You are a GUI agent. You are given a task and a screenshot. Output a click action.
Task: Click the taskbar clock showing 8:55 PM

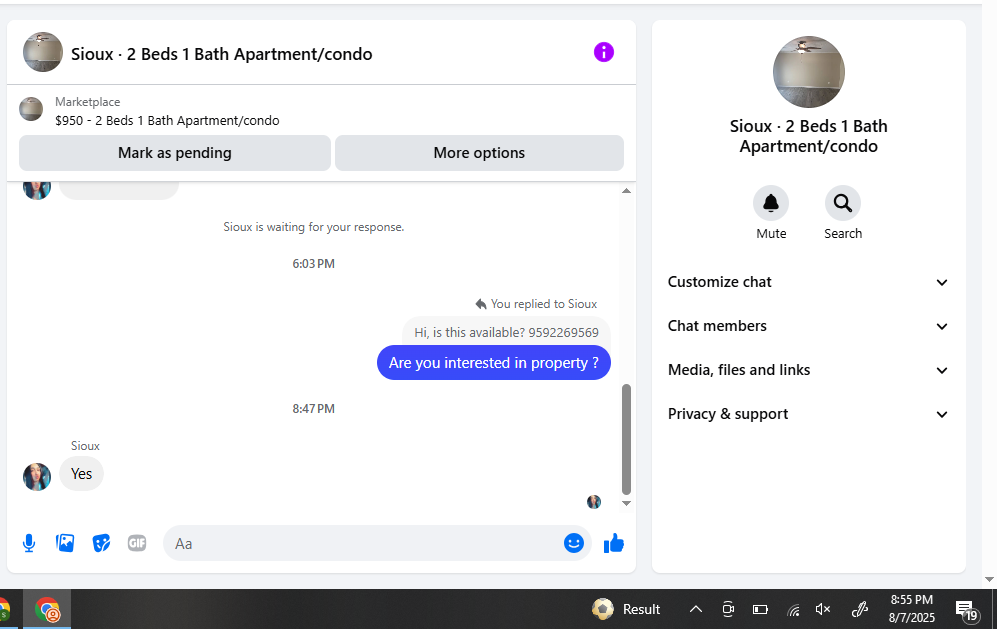point(912,609)
